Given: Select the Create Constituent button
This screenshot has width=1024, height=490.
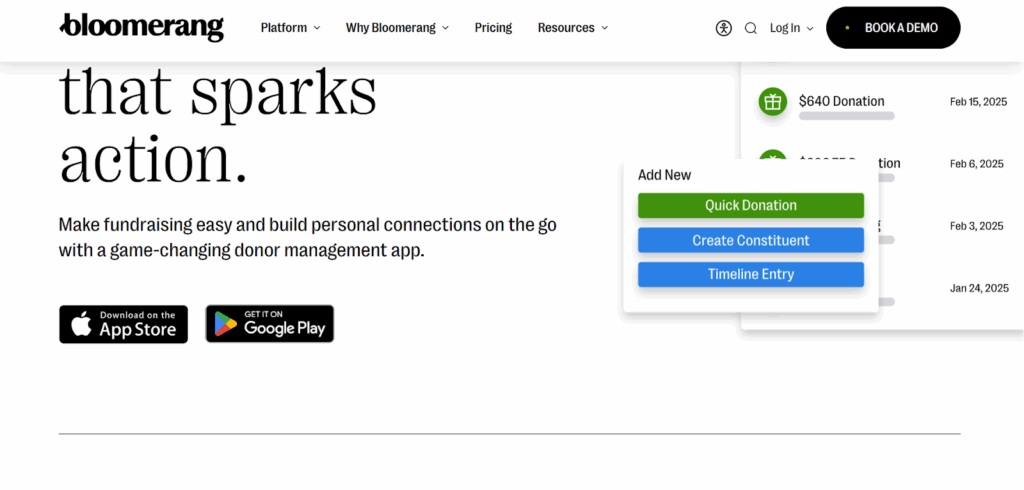Looking at the screenshot, I should [x=751, y=240].
